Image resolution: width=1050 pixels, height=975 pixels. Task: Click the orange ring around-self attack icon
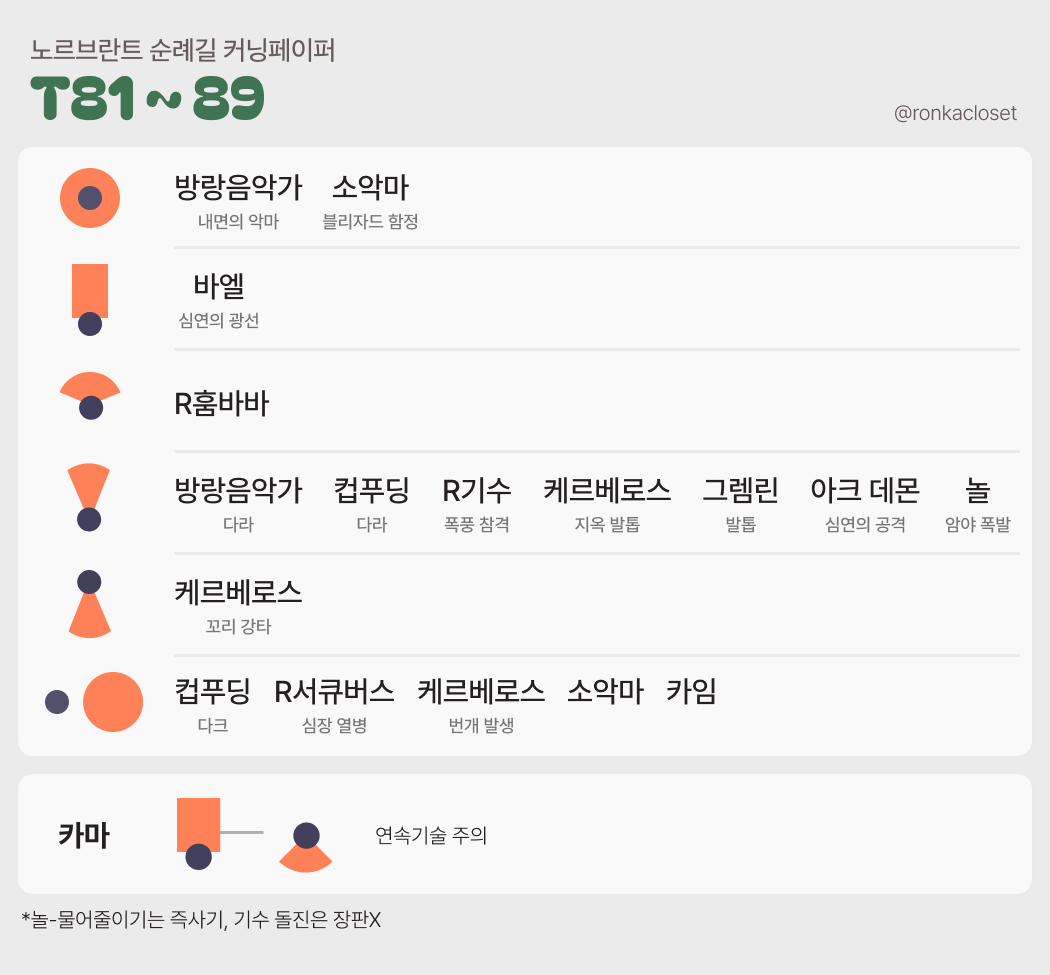point(90,198)
